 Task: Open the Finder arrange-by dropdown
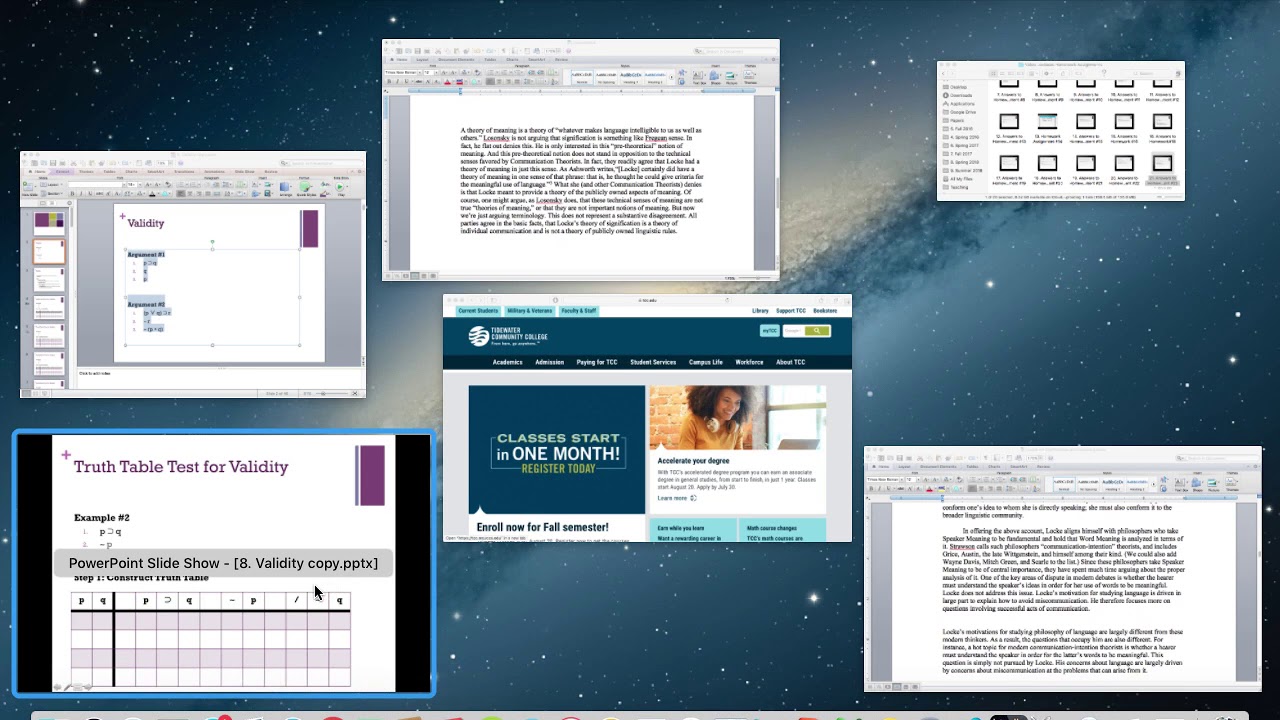point(1034,73)
